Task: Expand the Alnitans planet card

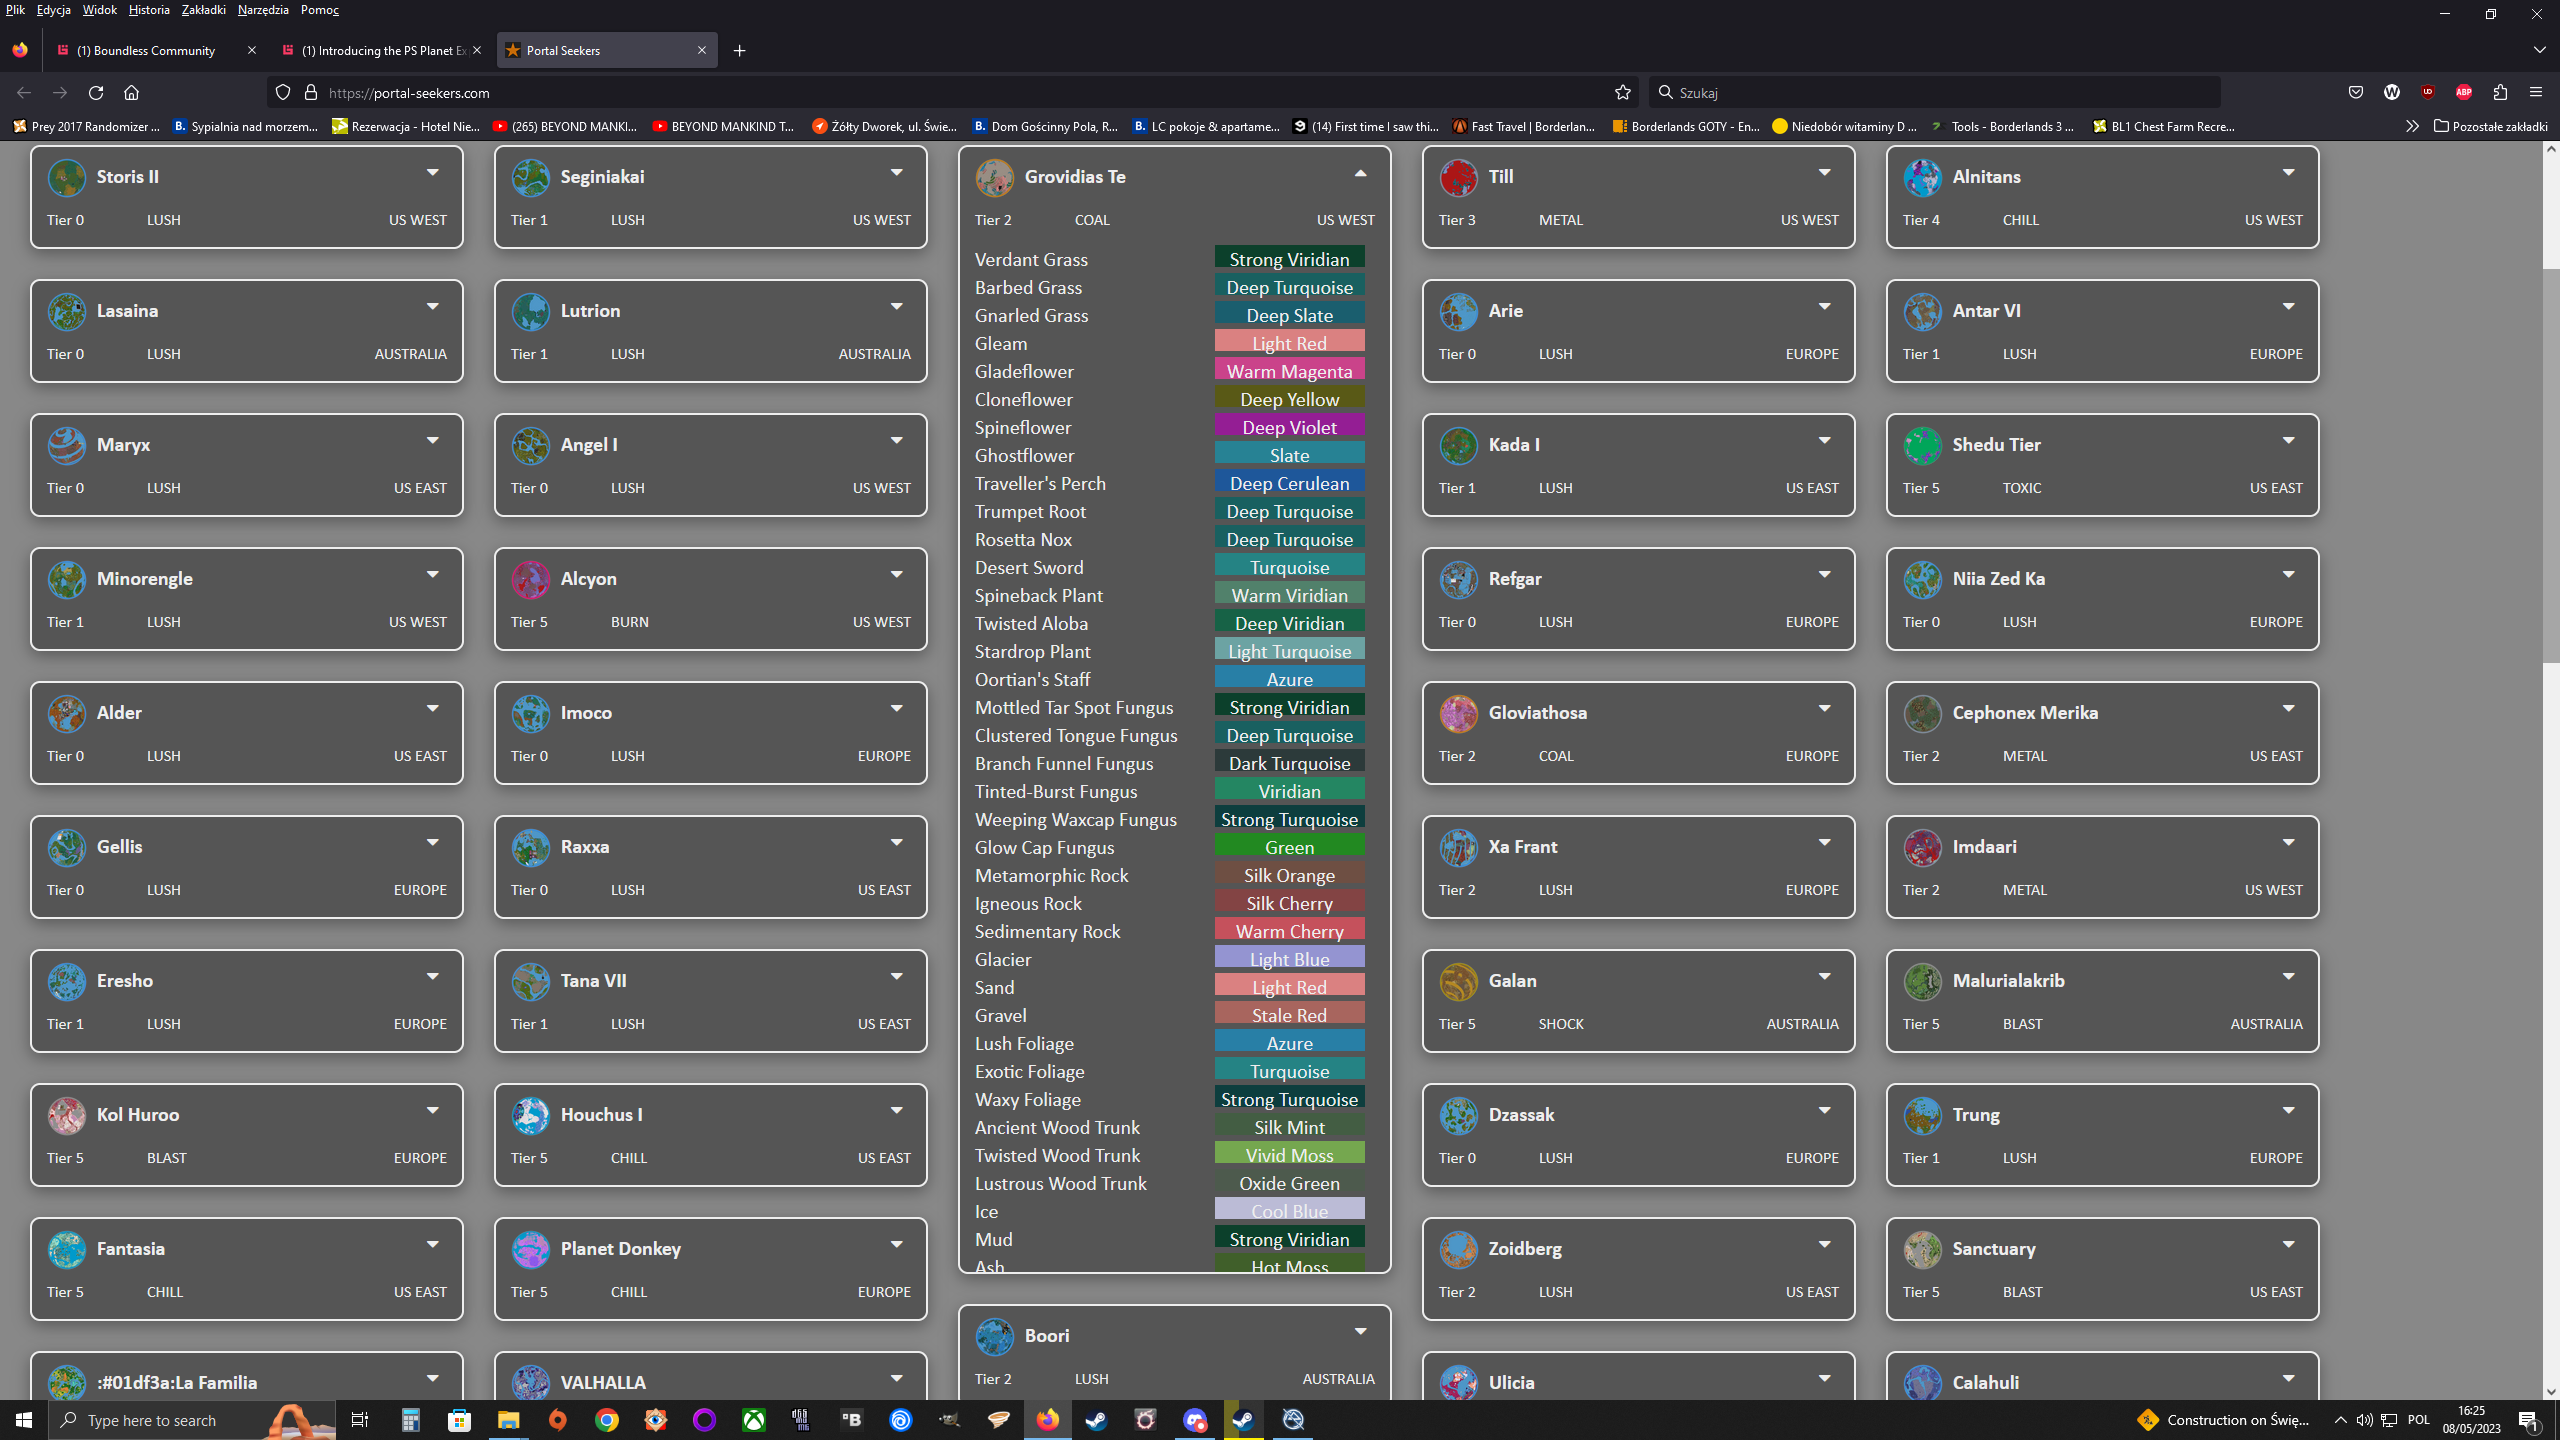Action: point(2288,174)
